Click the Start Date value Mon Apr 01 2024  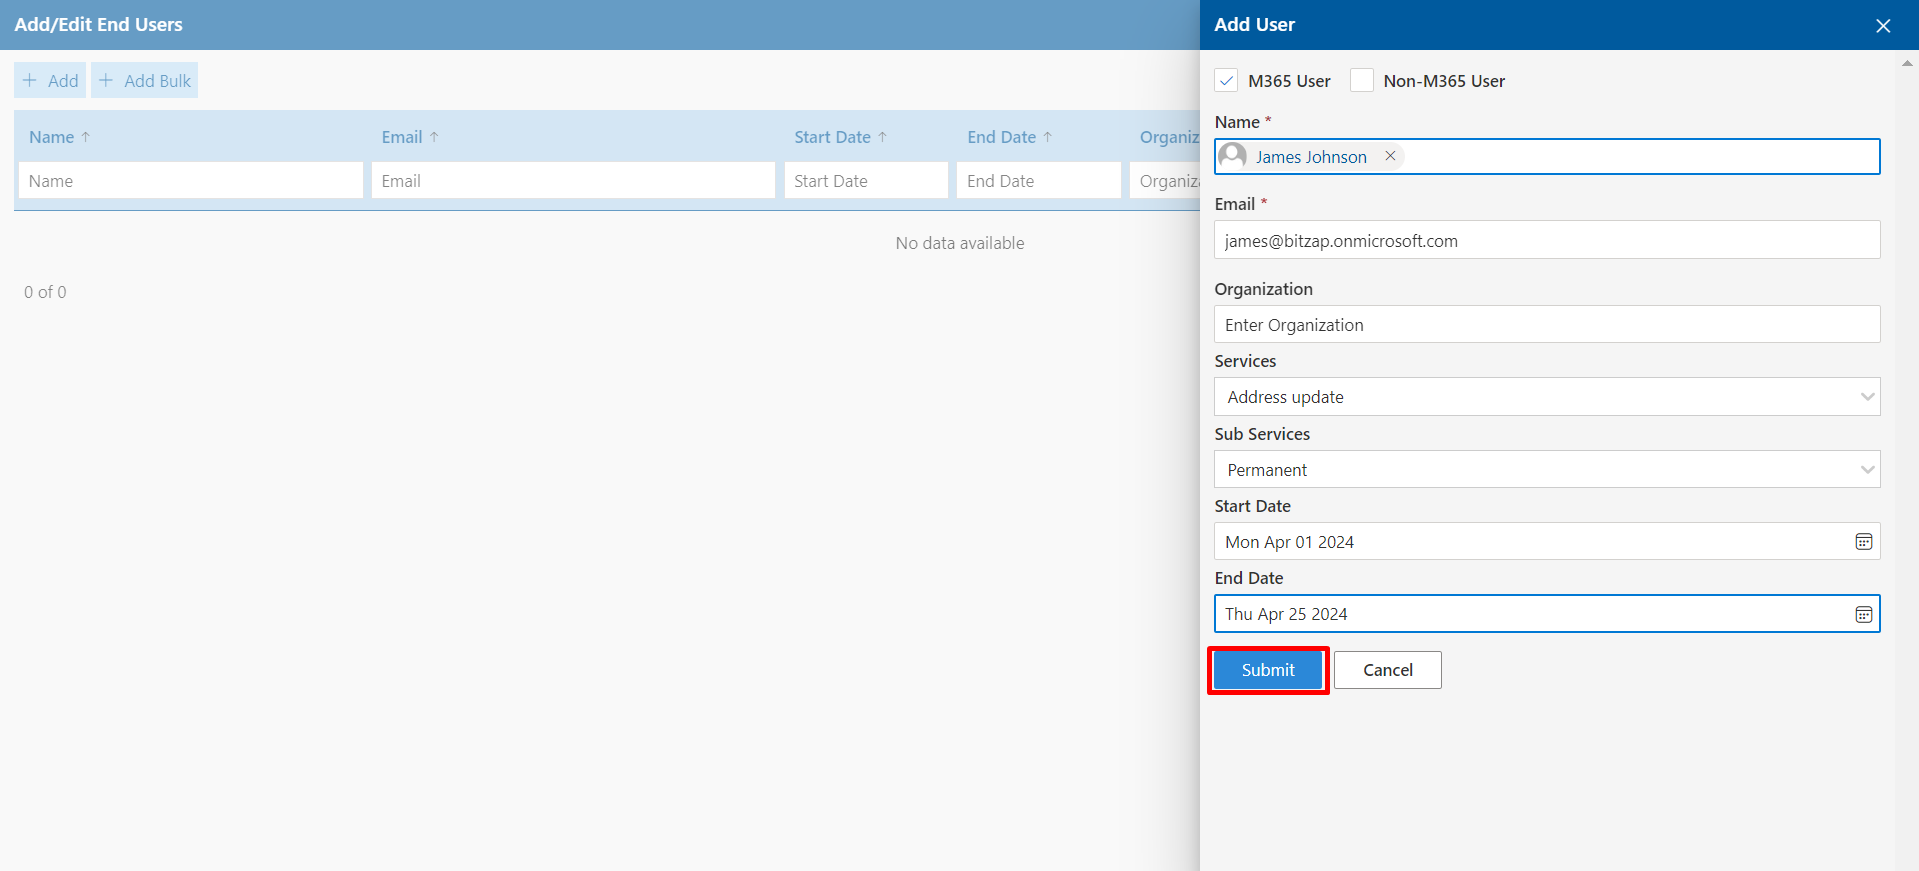click(x=1289, y=542)
